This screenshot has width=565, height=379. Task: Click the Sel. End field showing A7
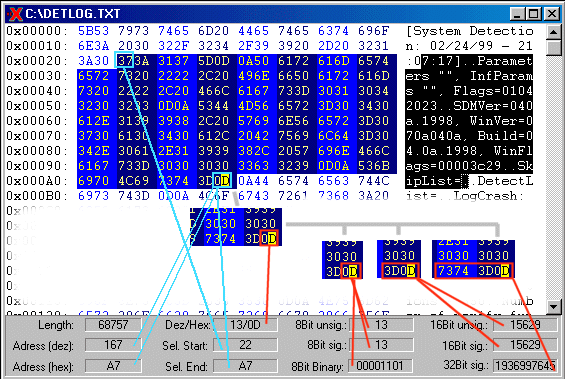click(x=245, y=366)
